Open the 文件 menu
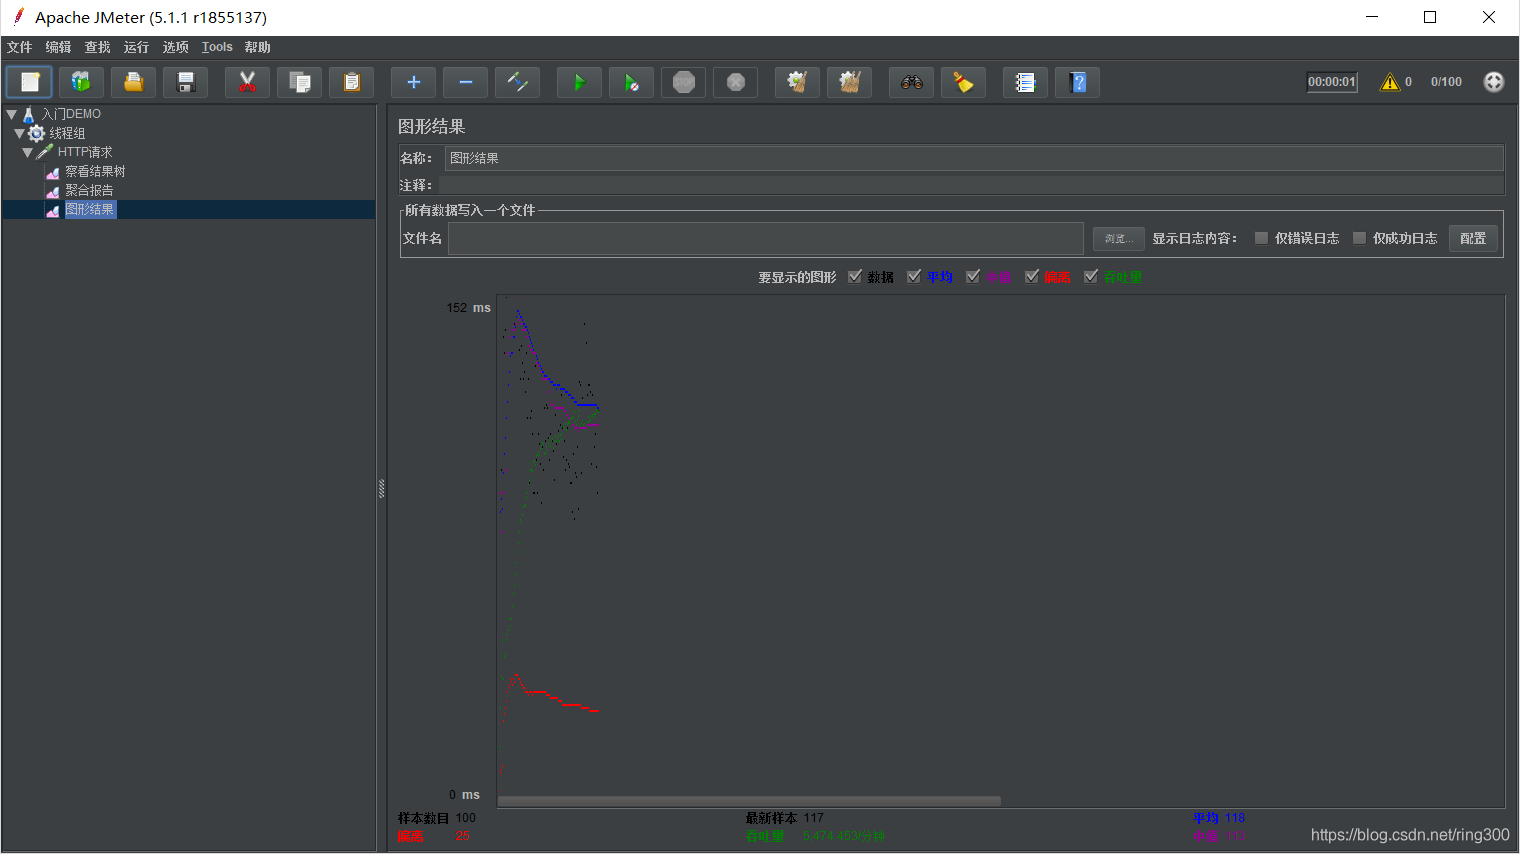The width and height of the screenshot is (1520, 854). tap(19, 47)
